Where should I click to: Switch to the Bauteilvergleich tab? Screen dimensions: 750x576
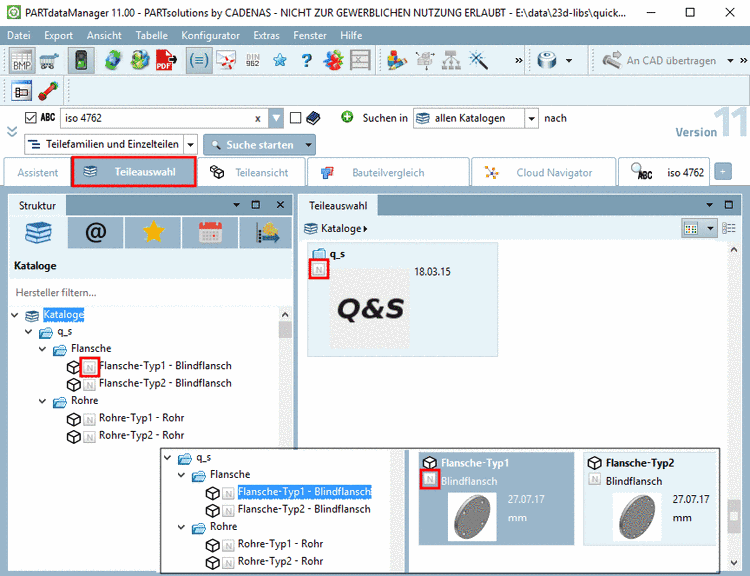click(x=388, y=173)
